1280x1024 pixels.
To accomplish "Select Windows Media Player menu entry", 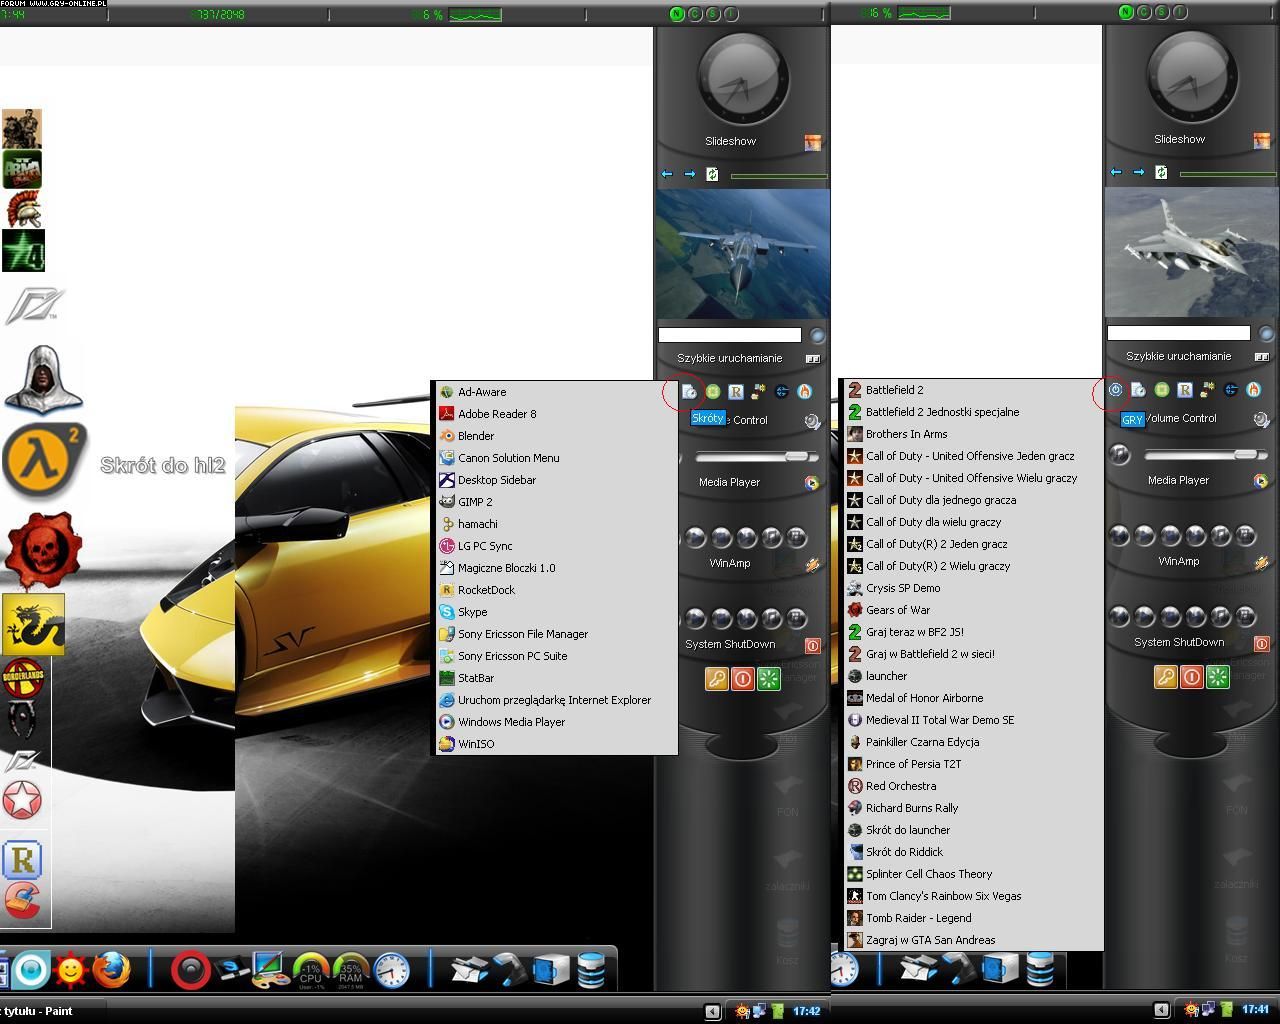I will click(555, 722).
